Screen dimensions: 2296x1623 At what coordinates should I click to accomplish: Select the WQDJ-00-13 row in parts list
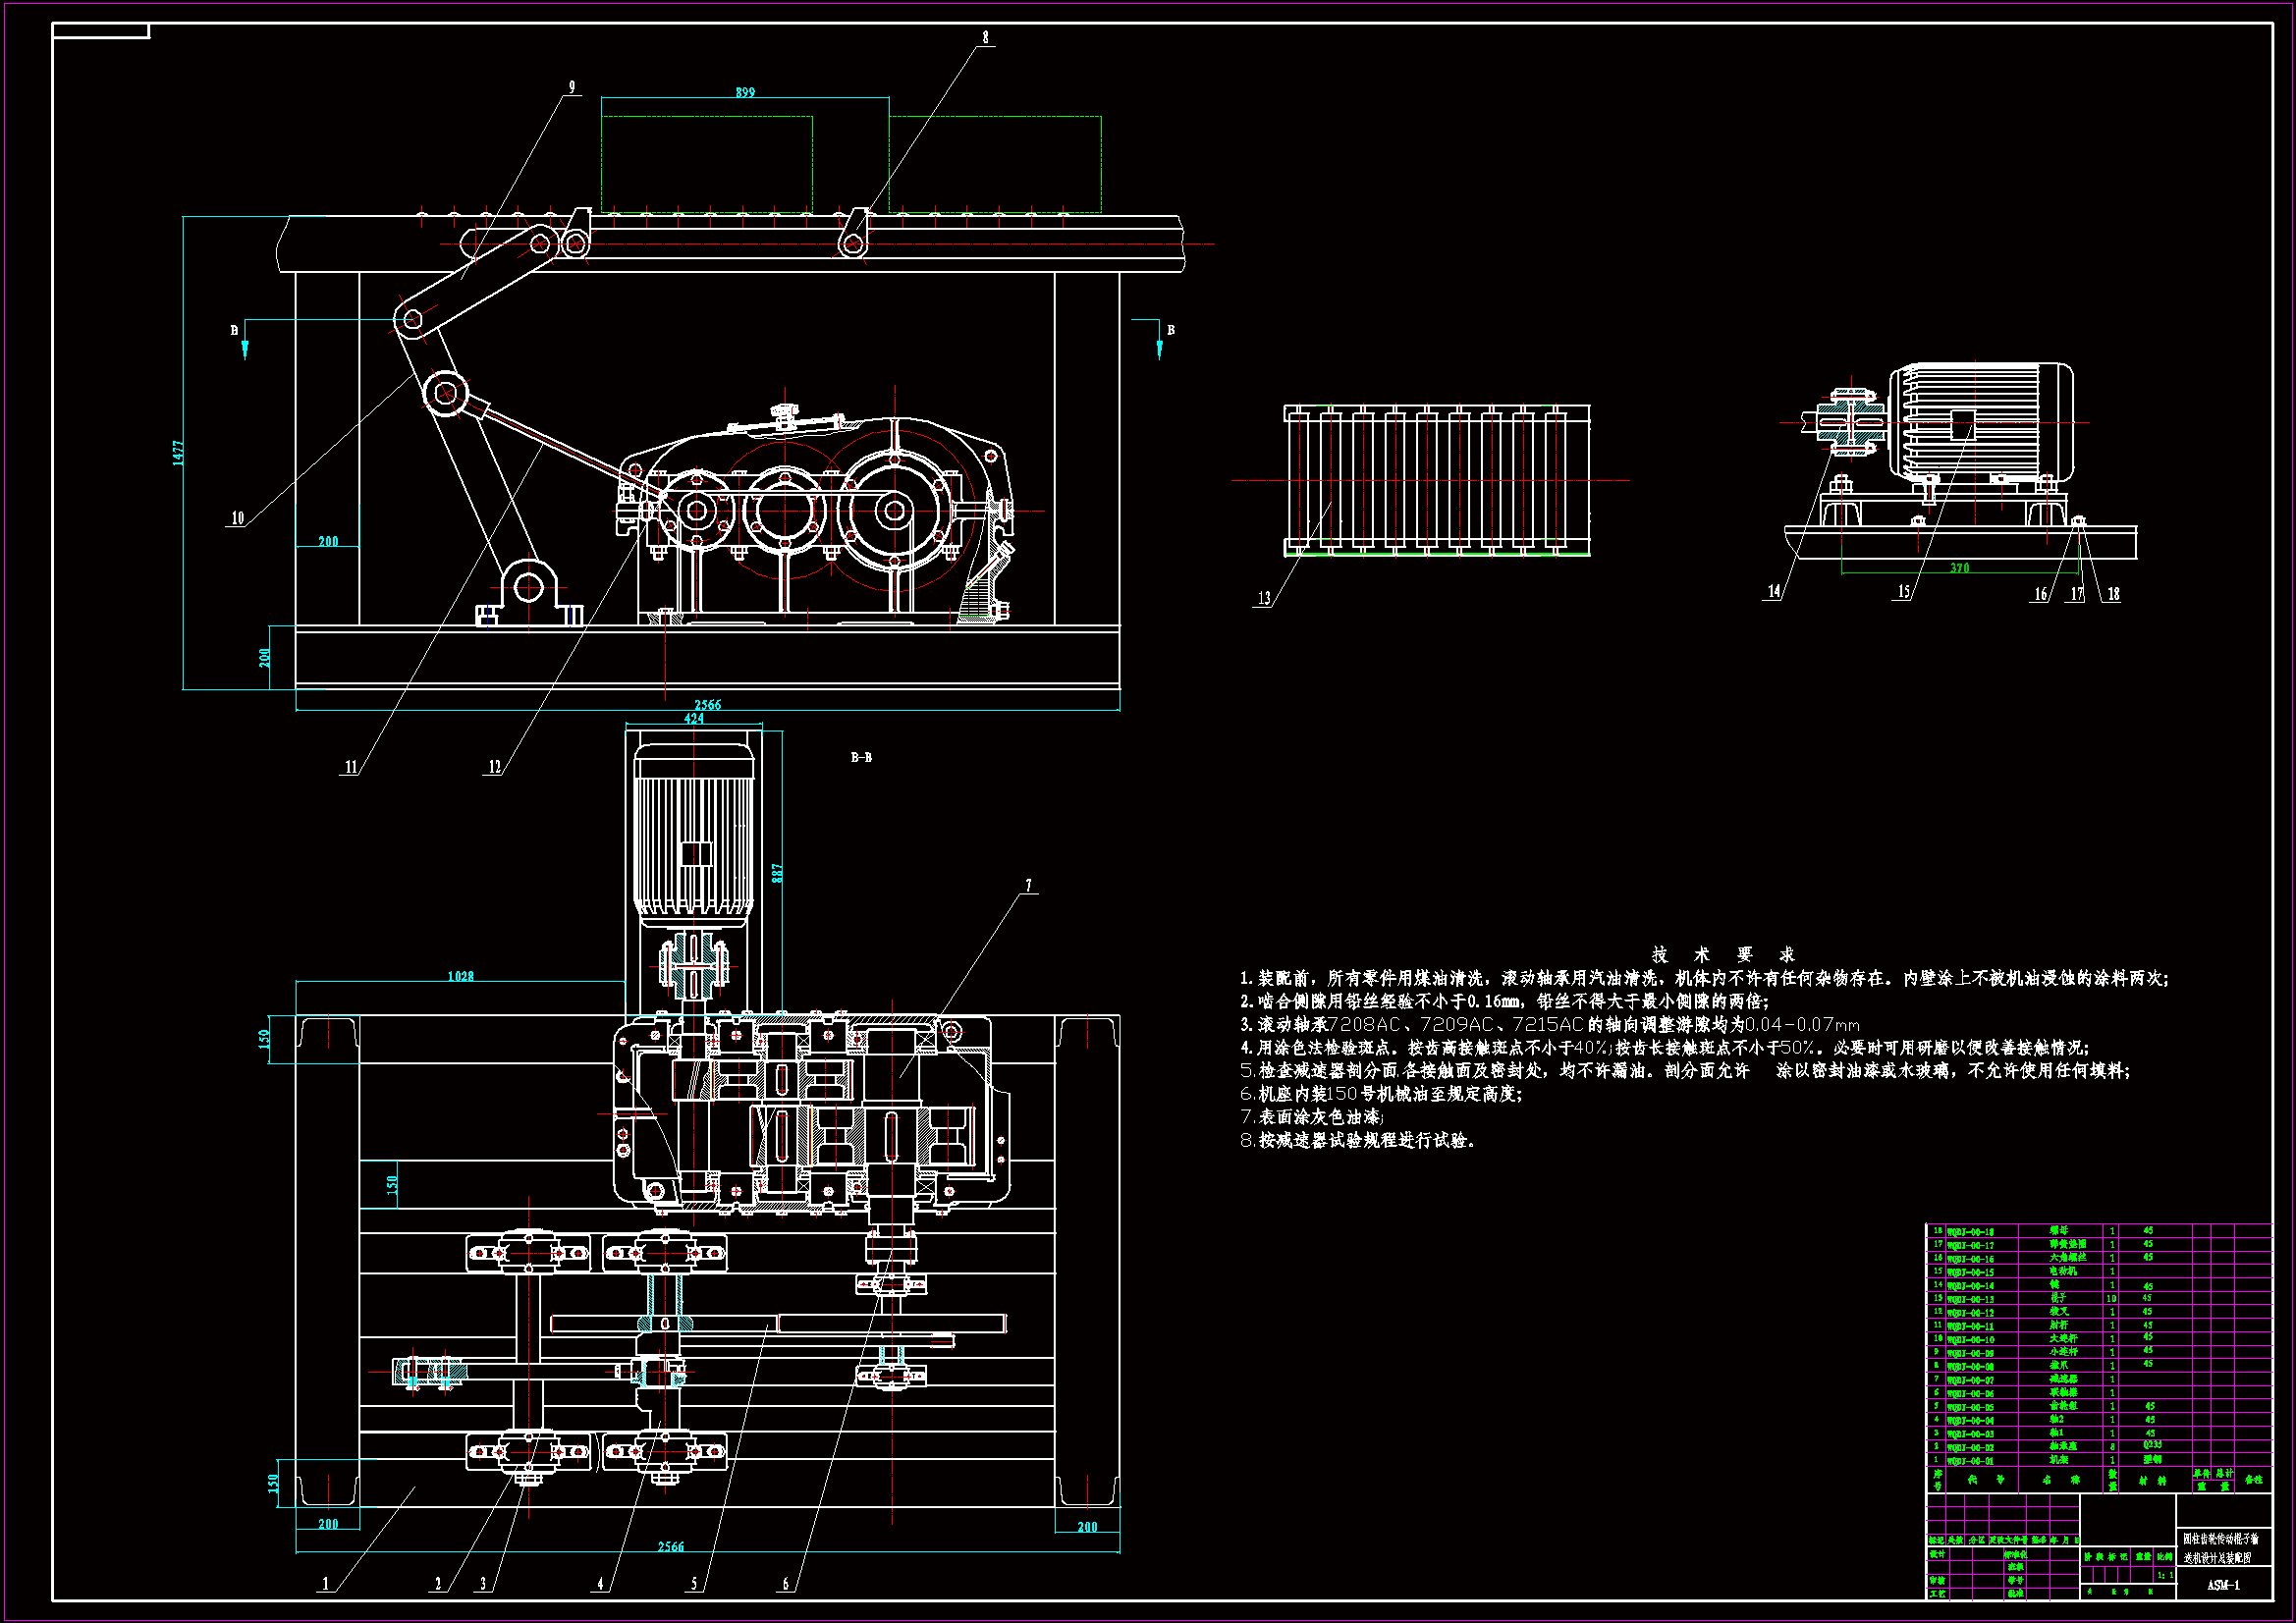pos(1970,1299)
